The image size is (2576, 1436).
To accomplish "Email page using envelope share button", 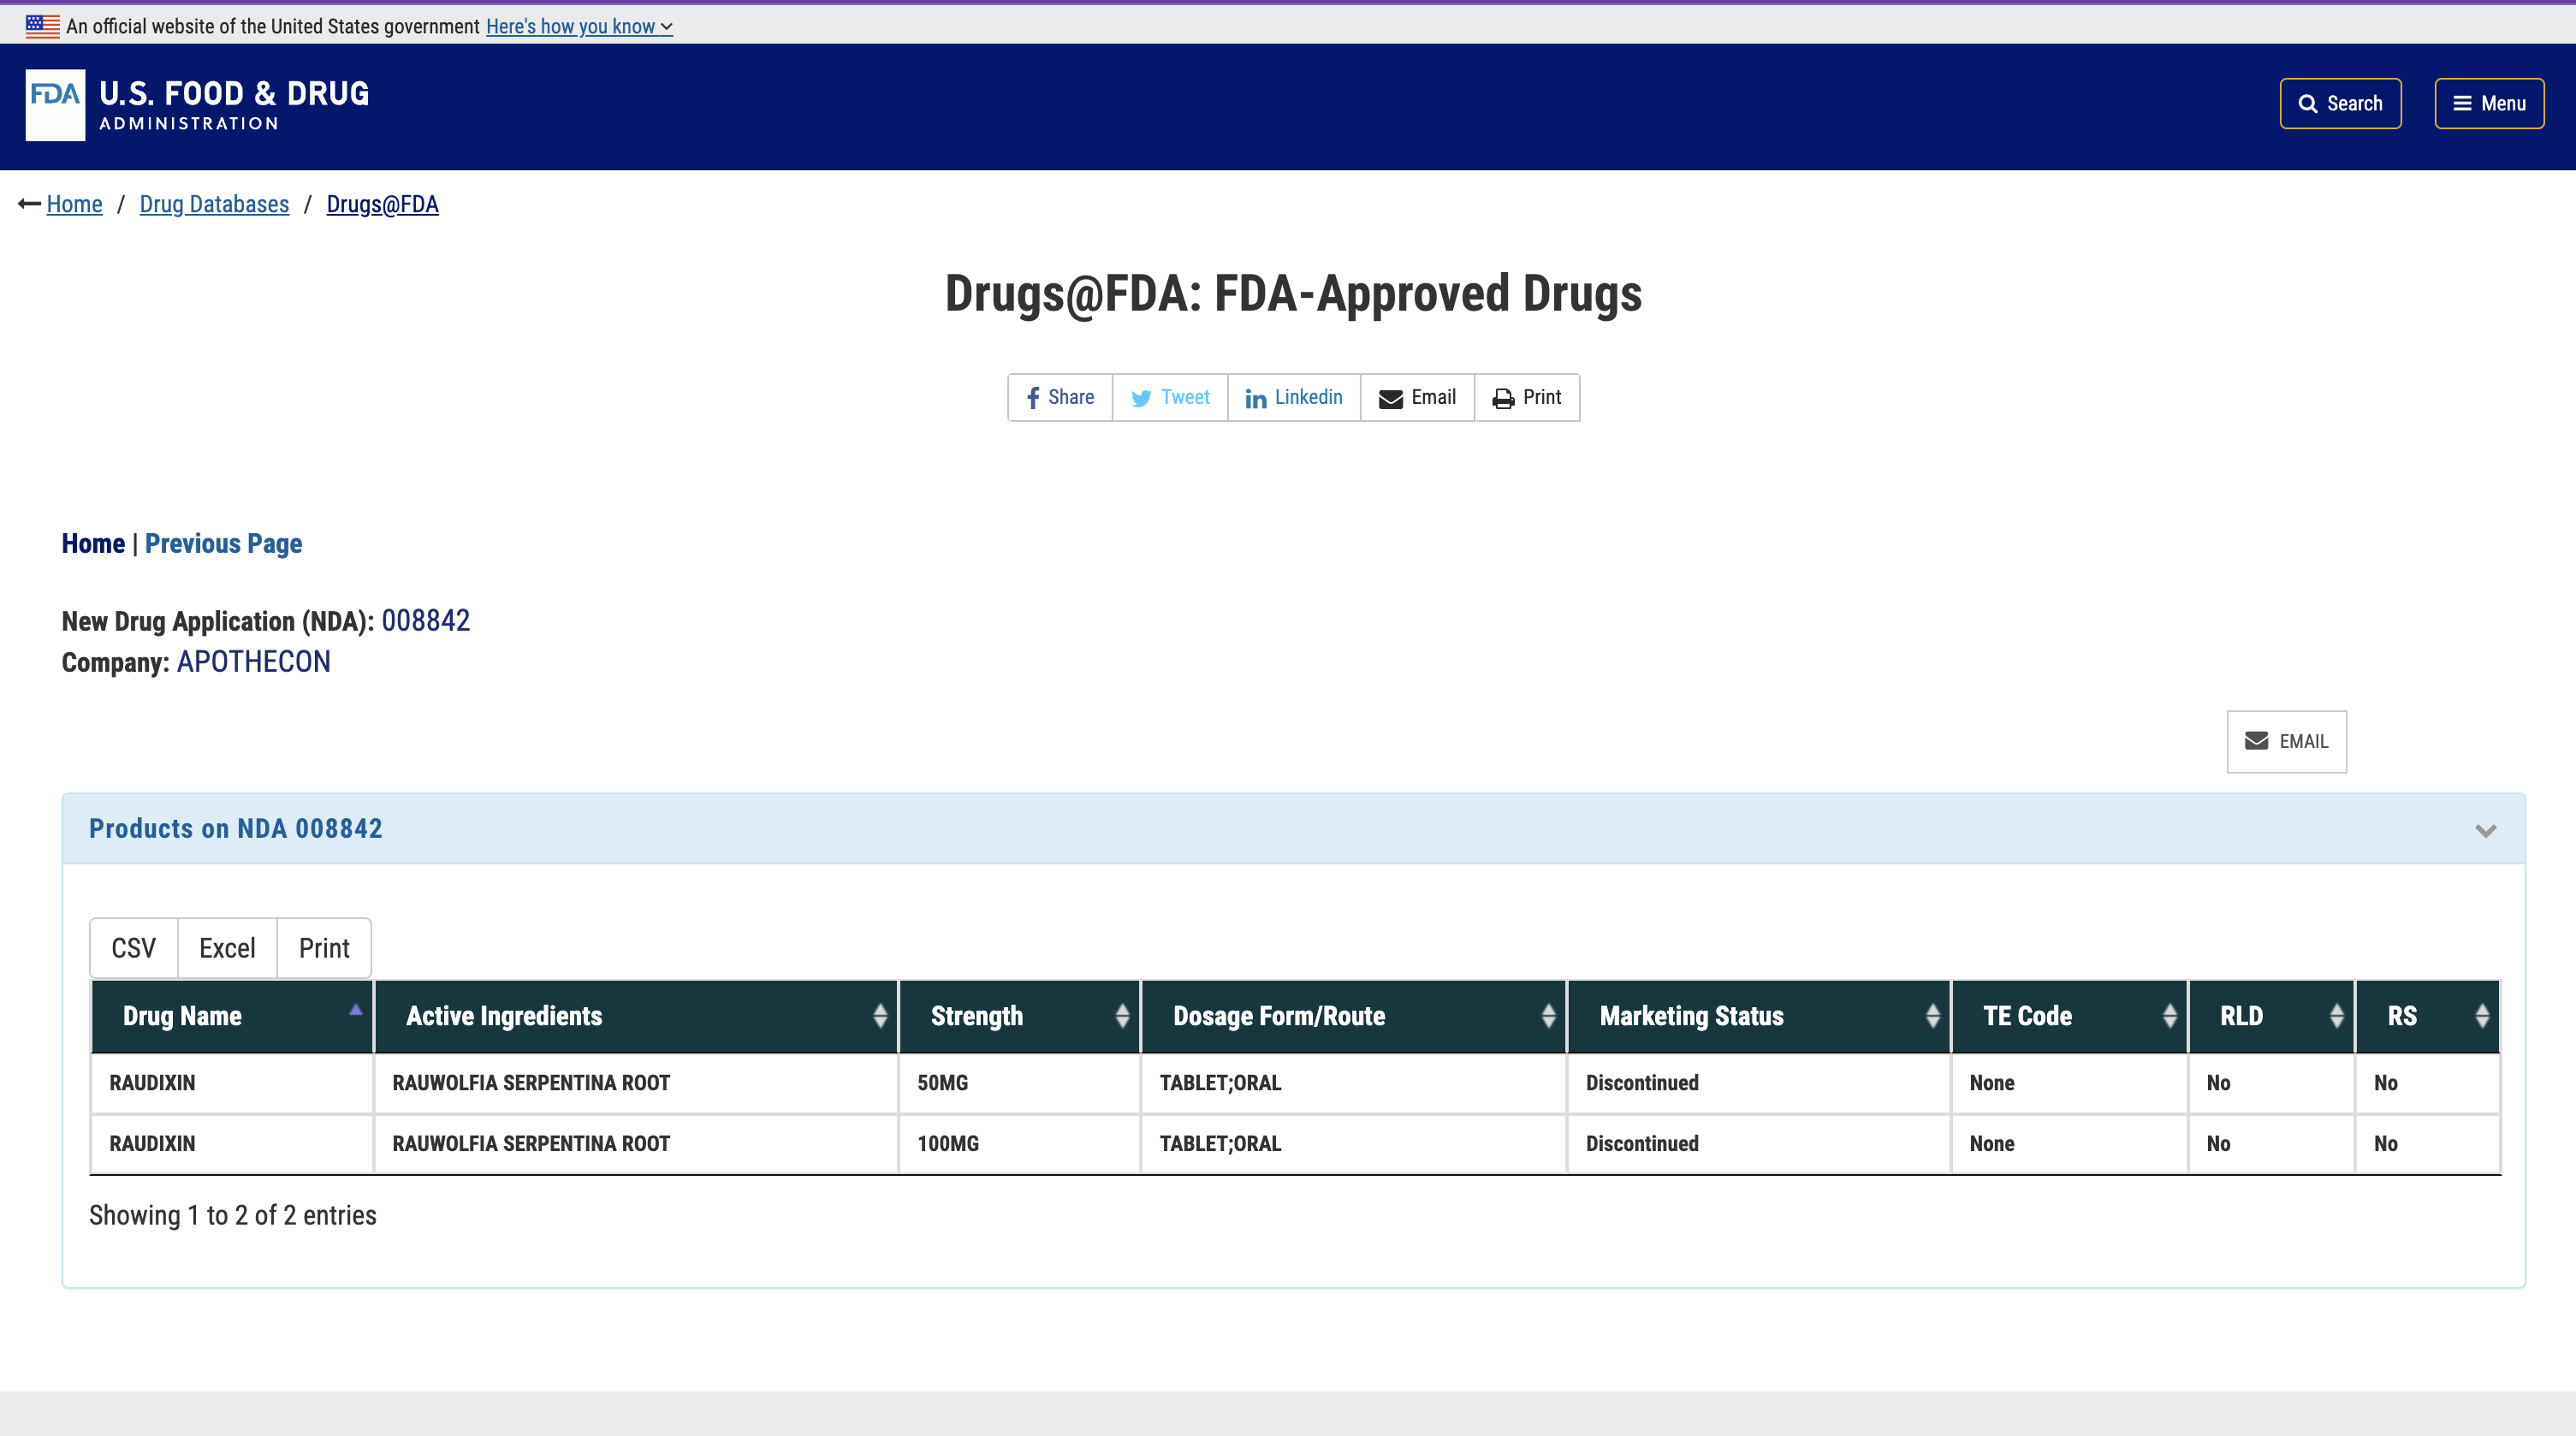I will pyautogui.click(x=1417, y=398).
